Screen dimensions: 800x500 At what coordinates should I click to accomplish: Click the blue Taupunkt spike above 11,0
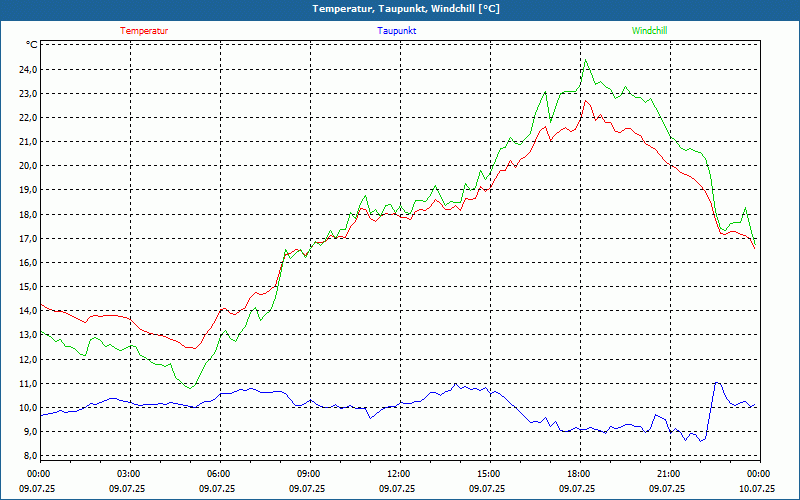[717, 382]
